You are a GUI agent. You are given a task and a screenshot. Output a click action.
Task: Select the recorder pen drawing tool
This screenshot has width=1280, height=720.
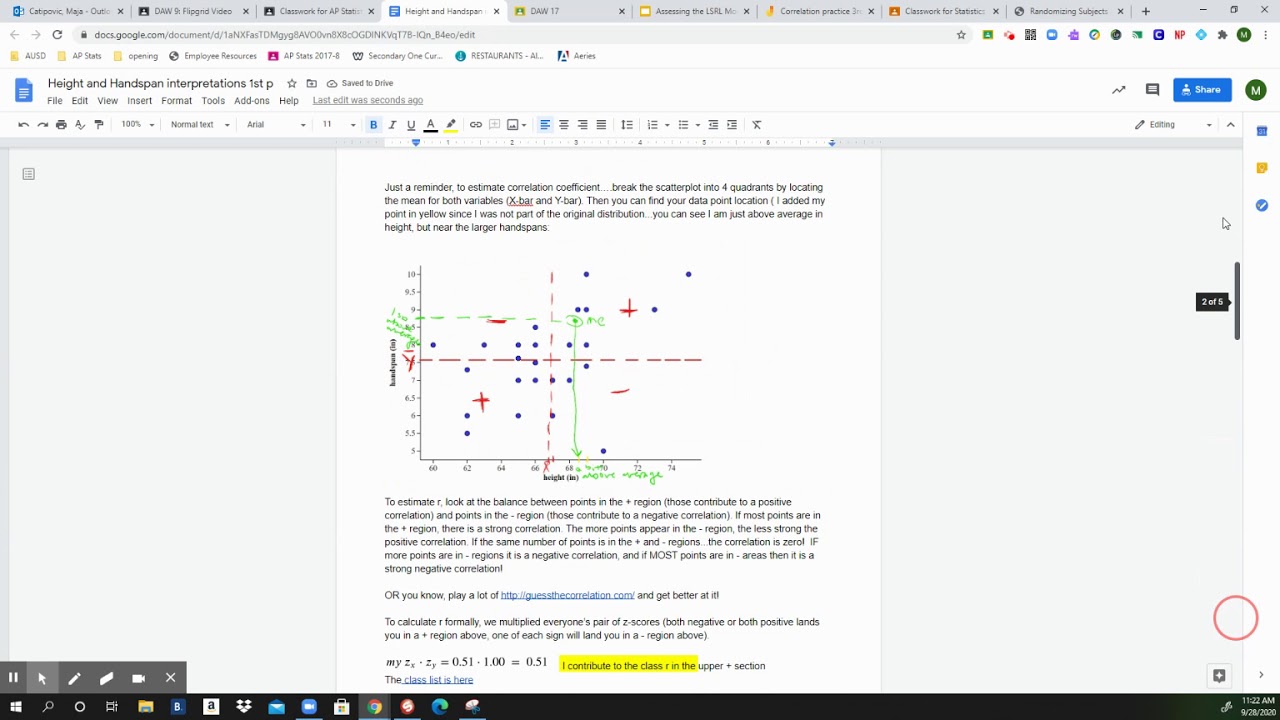(x=74, y=677)
